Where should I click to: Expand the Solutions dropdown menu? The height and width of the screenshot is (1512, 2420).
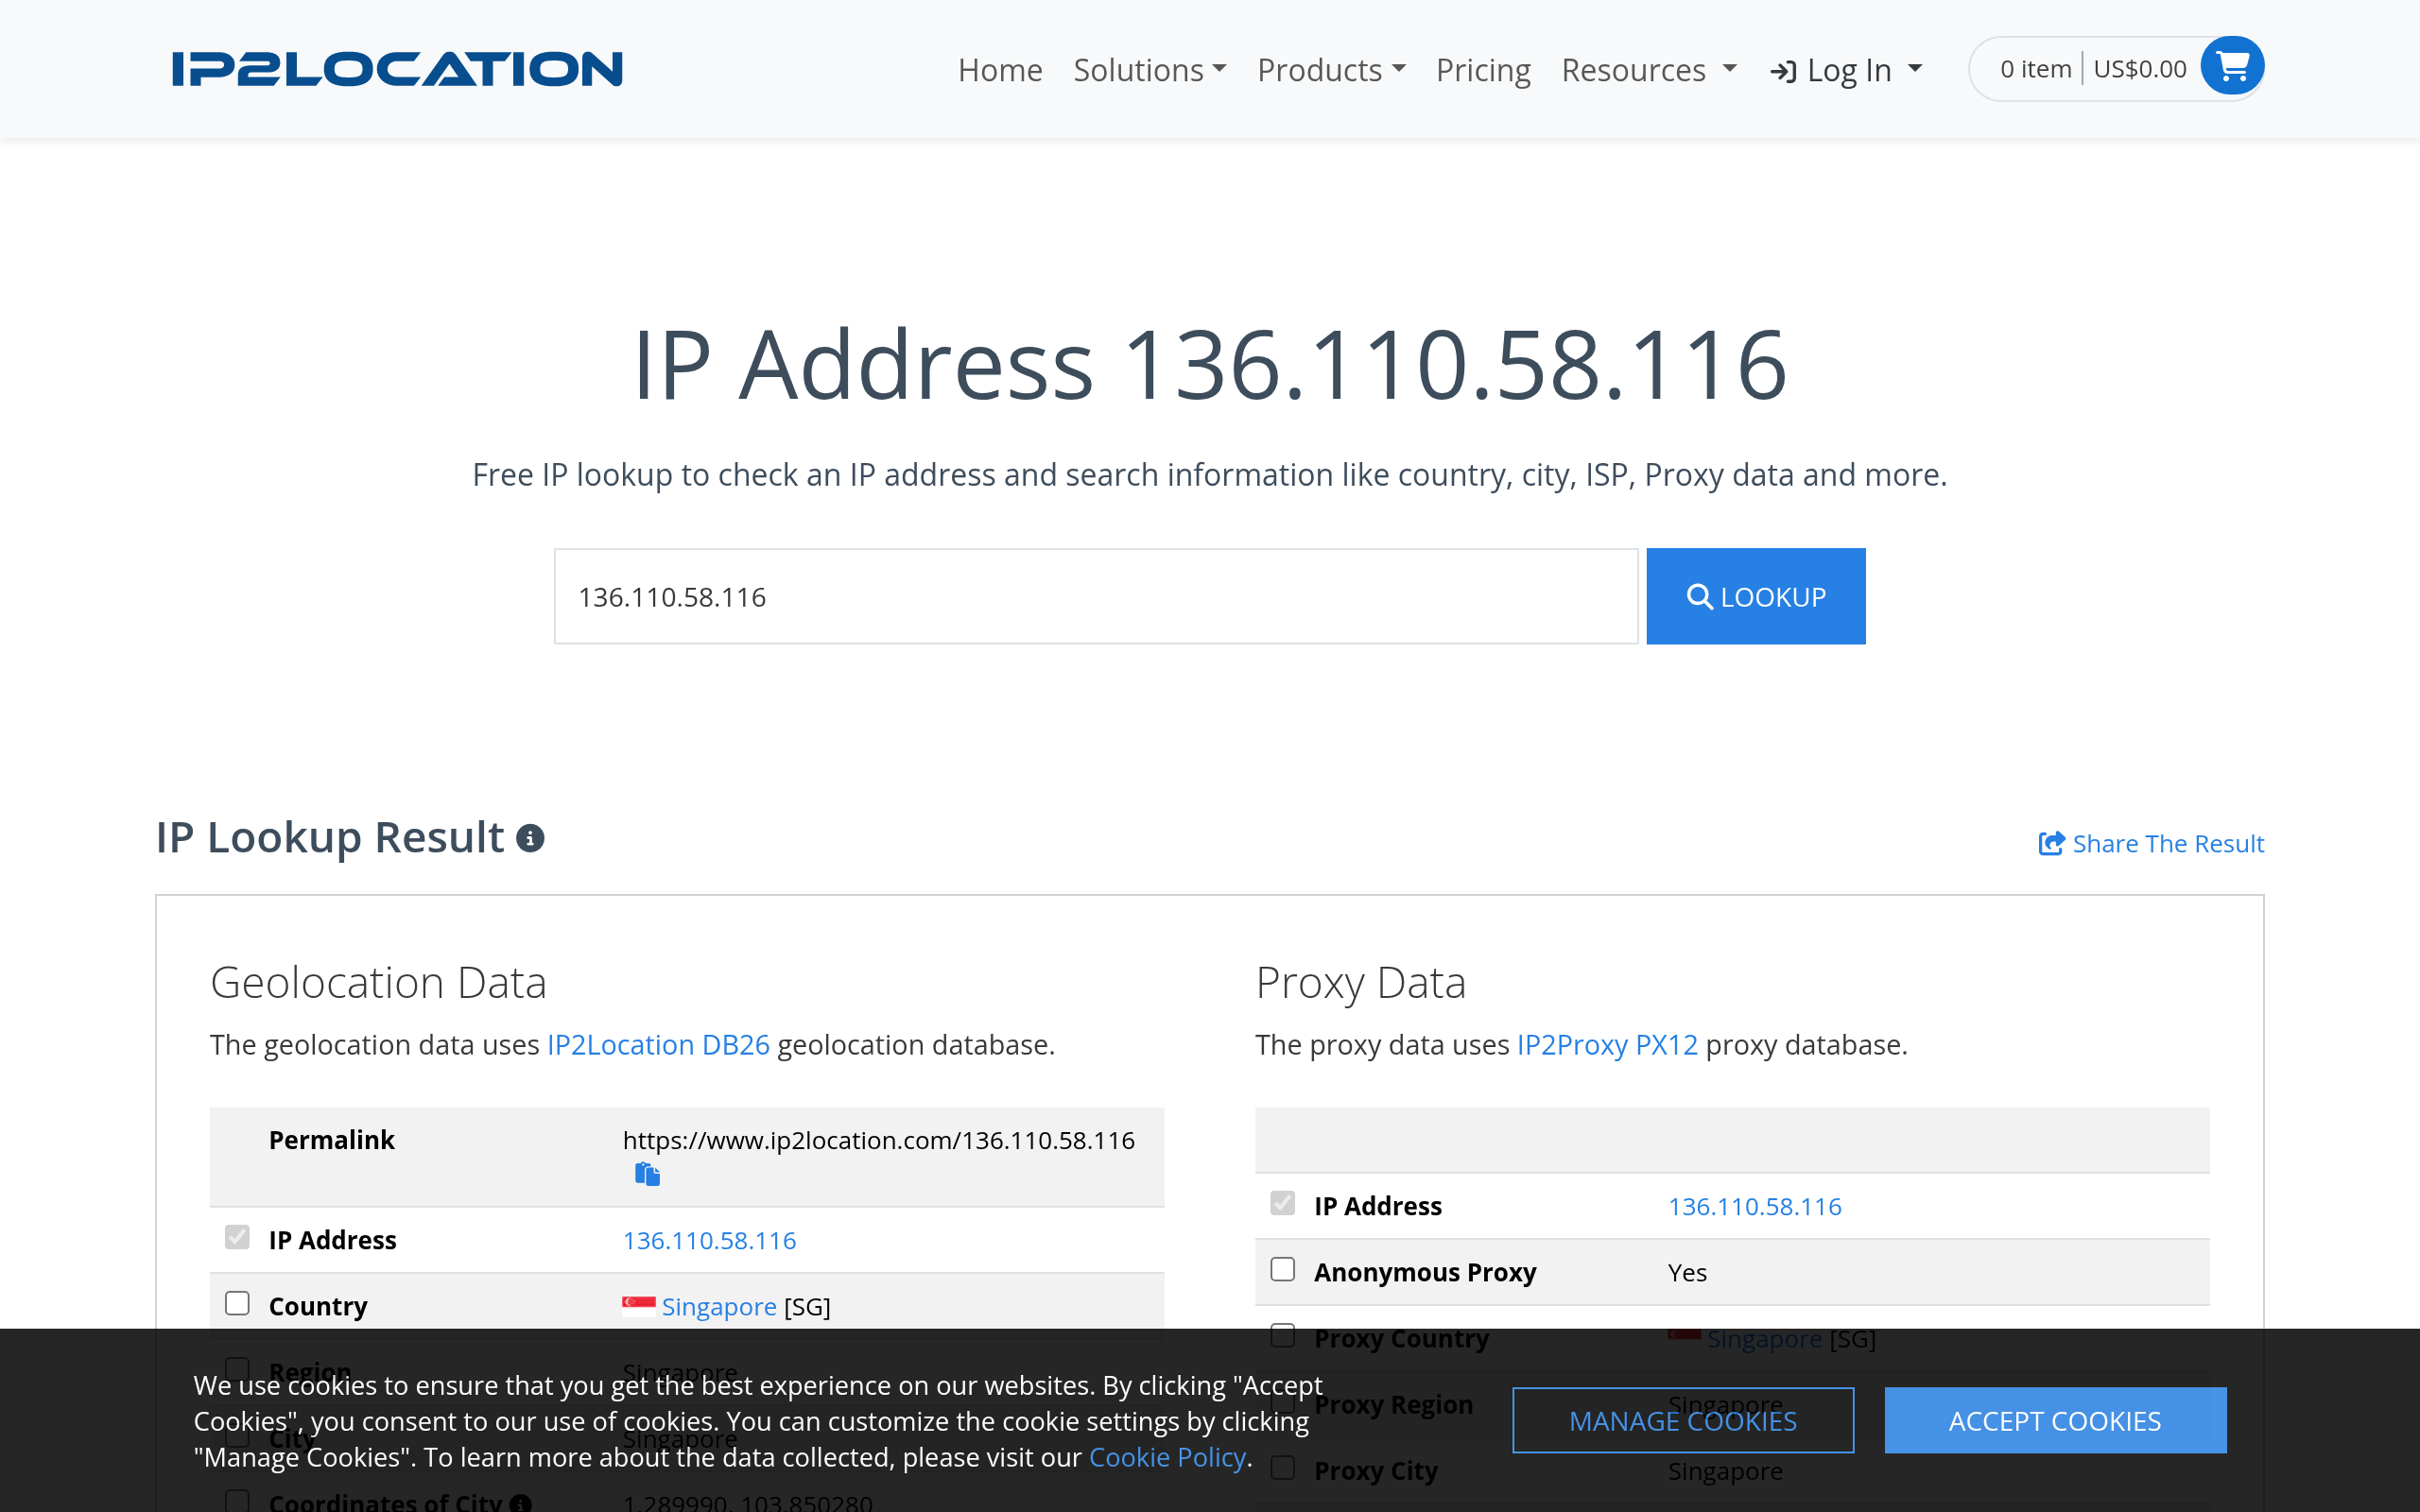[1149, 70]
